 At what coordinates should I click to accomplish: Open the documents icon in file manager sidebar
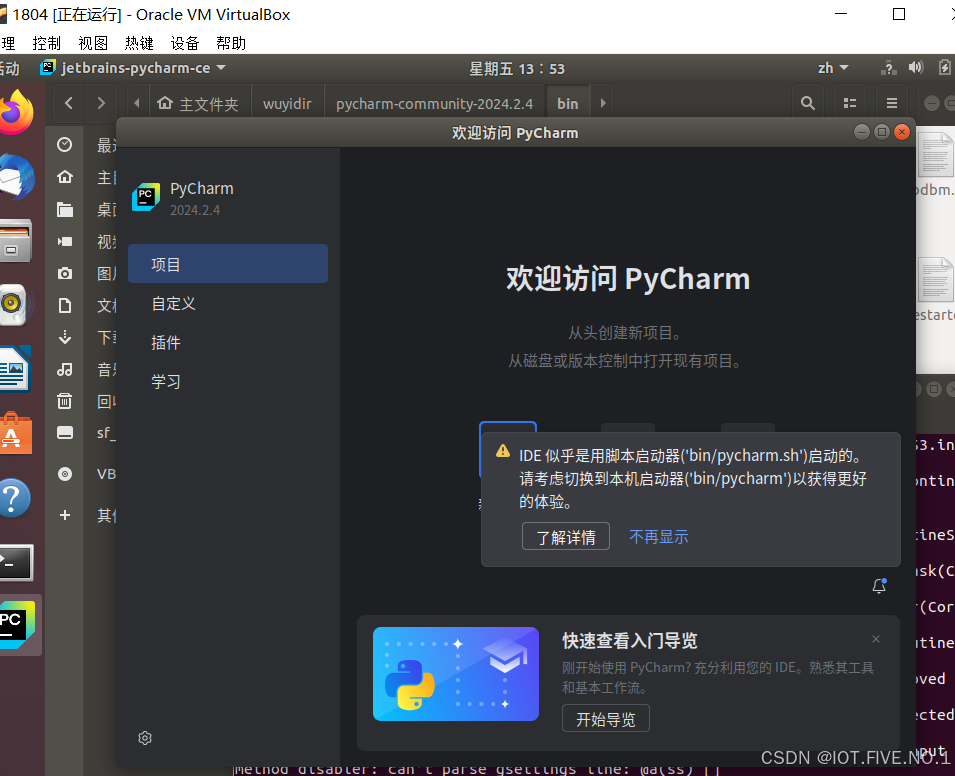65,305
